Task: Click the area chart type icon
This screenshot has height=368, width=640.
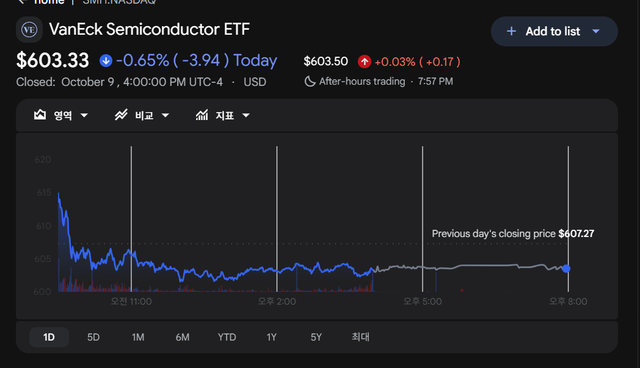Action: [x=40, y=115]
